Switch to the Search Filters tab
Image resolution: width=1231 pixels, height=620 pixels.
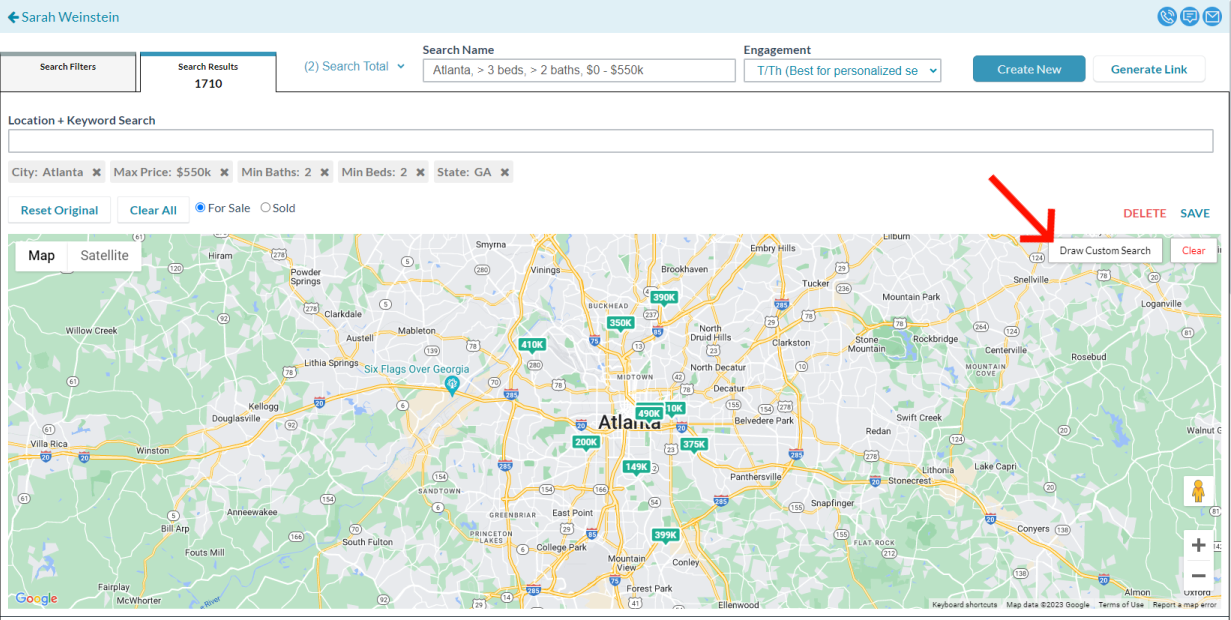point(67,67)
